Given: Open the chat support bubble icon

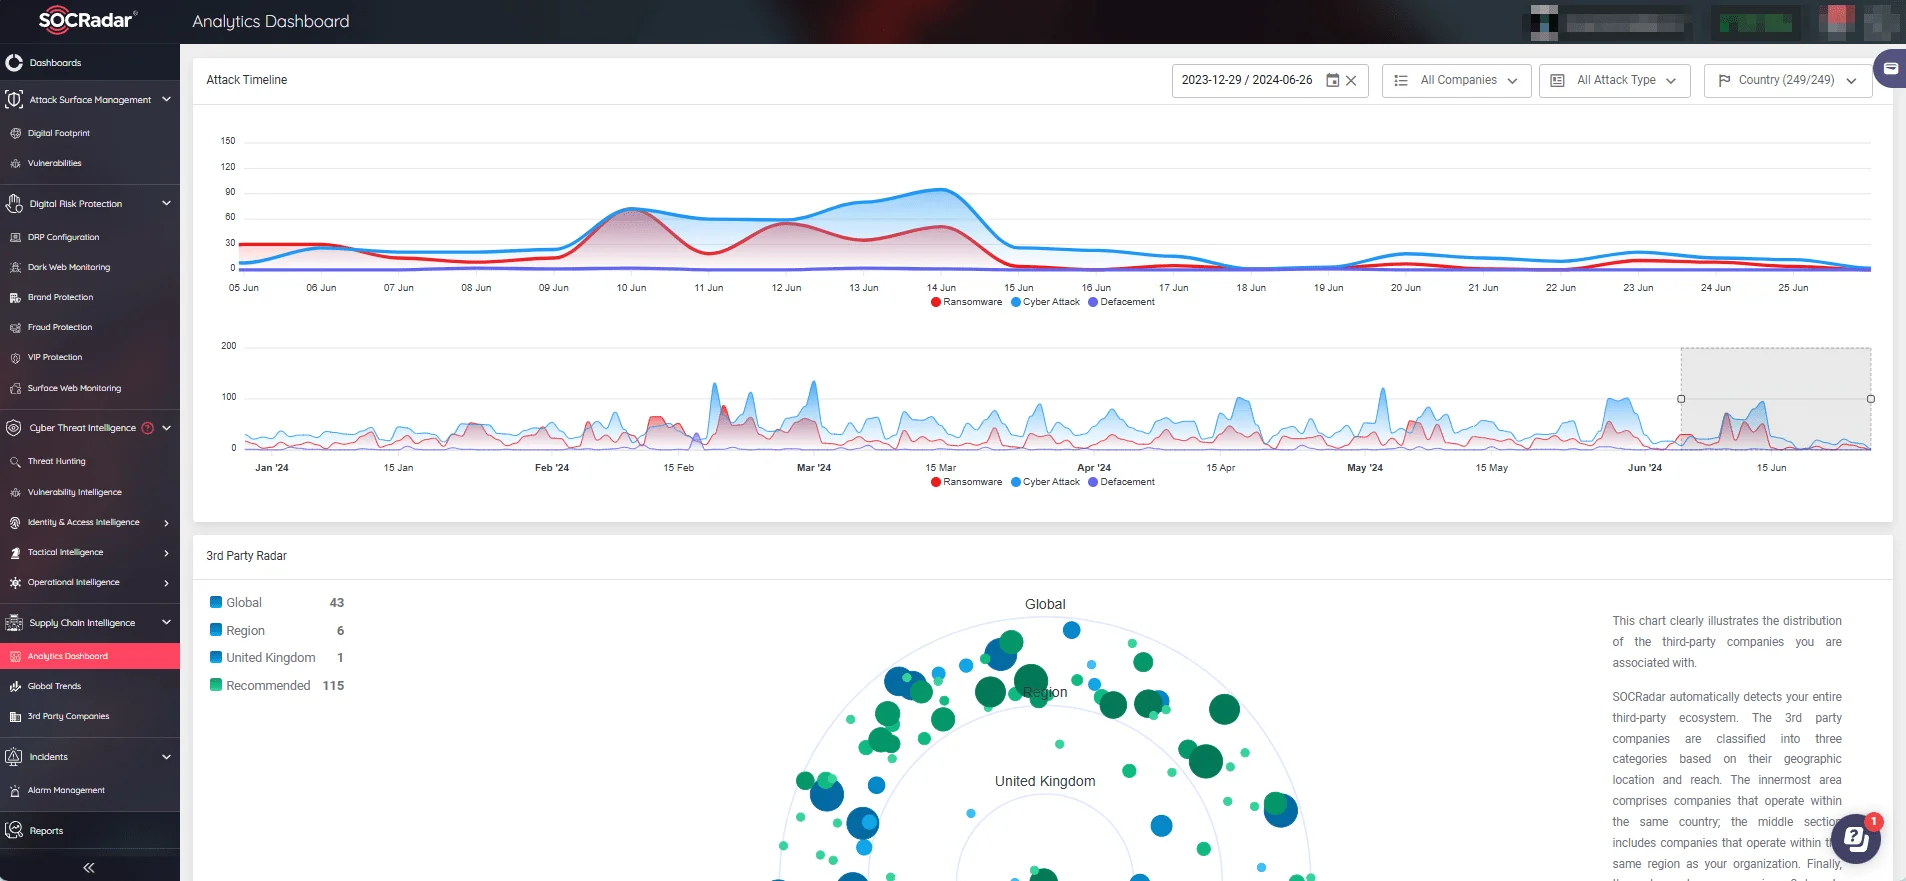Looking at the screenshot, I should pyautogui.click(x=1856, y=838).
